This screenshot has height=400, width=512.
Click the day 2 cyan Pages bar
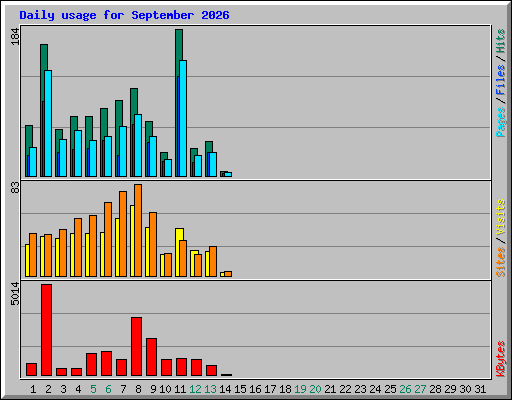[48, 123]
